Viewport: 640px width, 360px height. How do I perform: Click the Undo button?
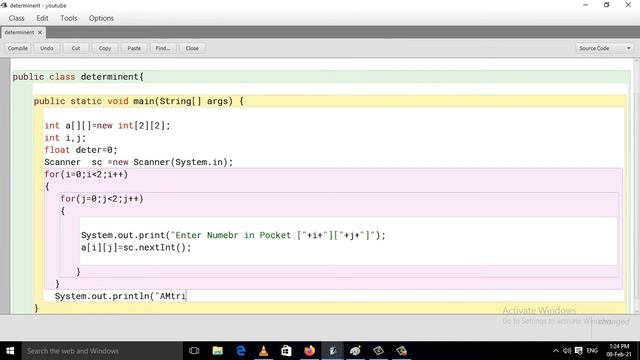point(47,48)
